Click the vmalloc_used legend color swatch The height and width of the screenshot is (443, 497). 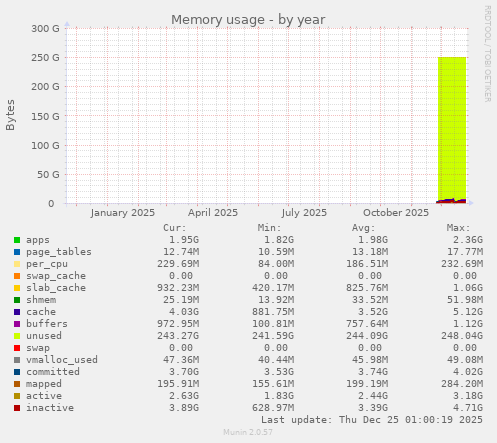pyautogui.click(x=17, y=360)
